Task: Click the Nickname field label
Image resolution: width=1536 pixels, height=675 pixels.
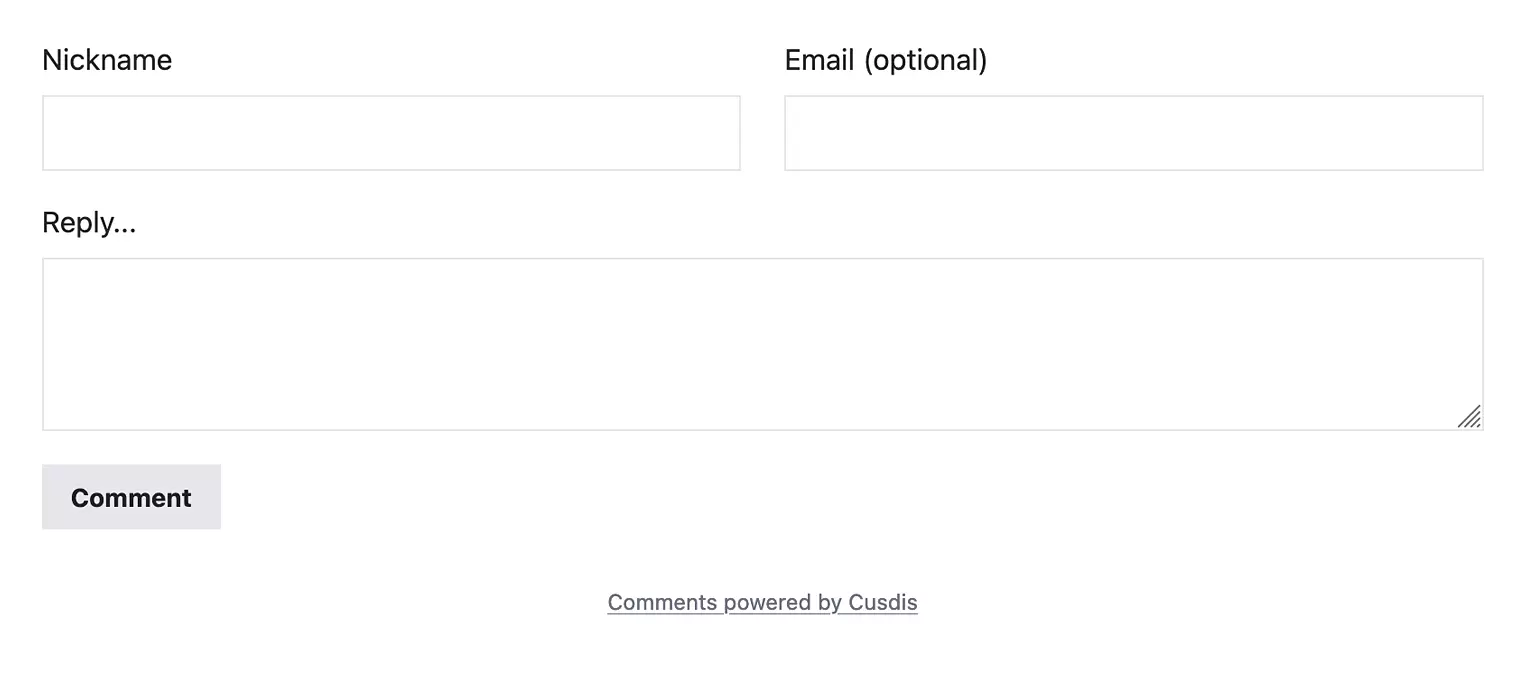Action: pyautogui.click(x=106, y=60)
